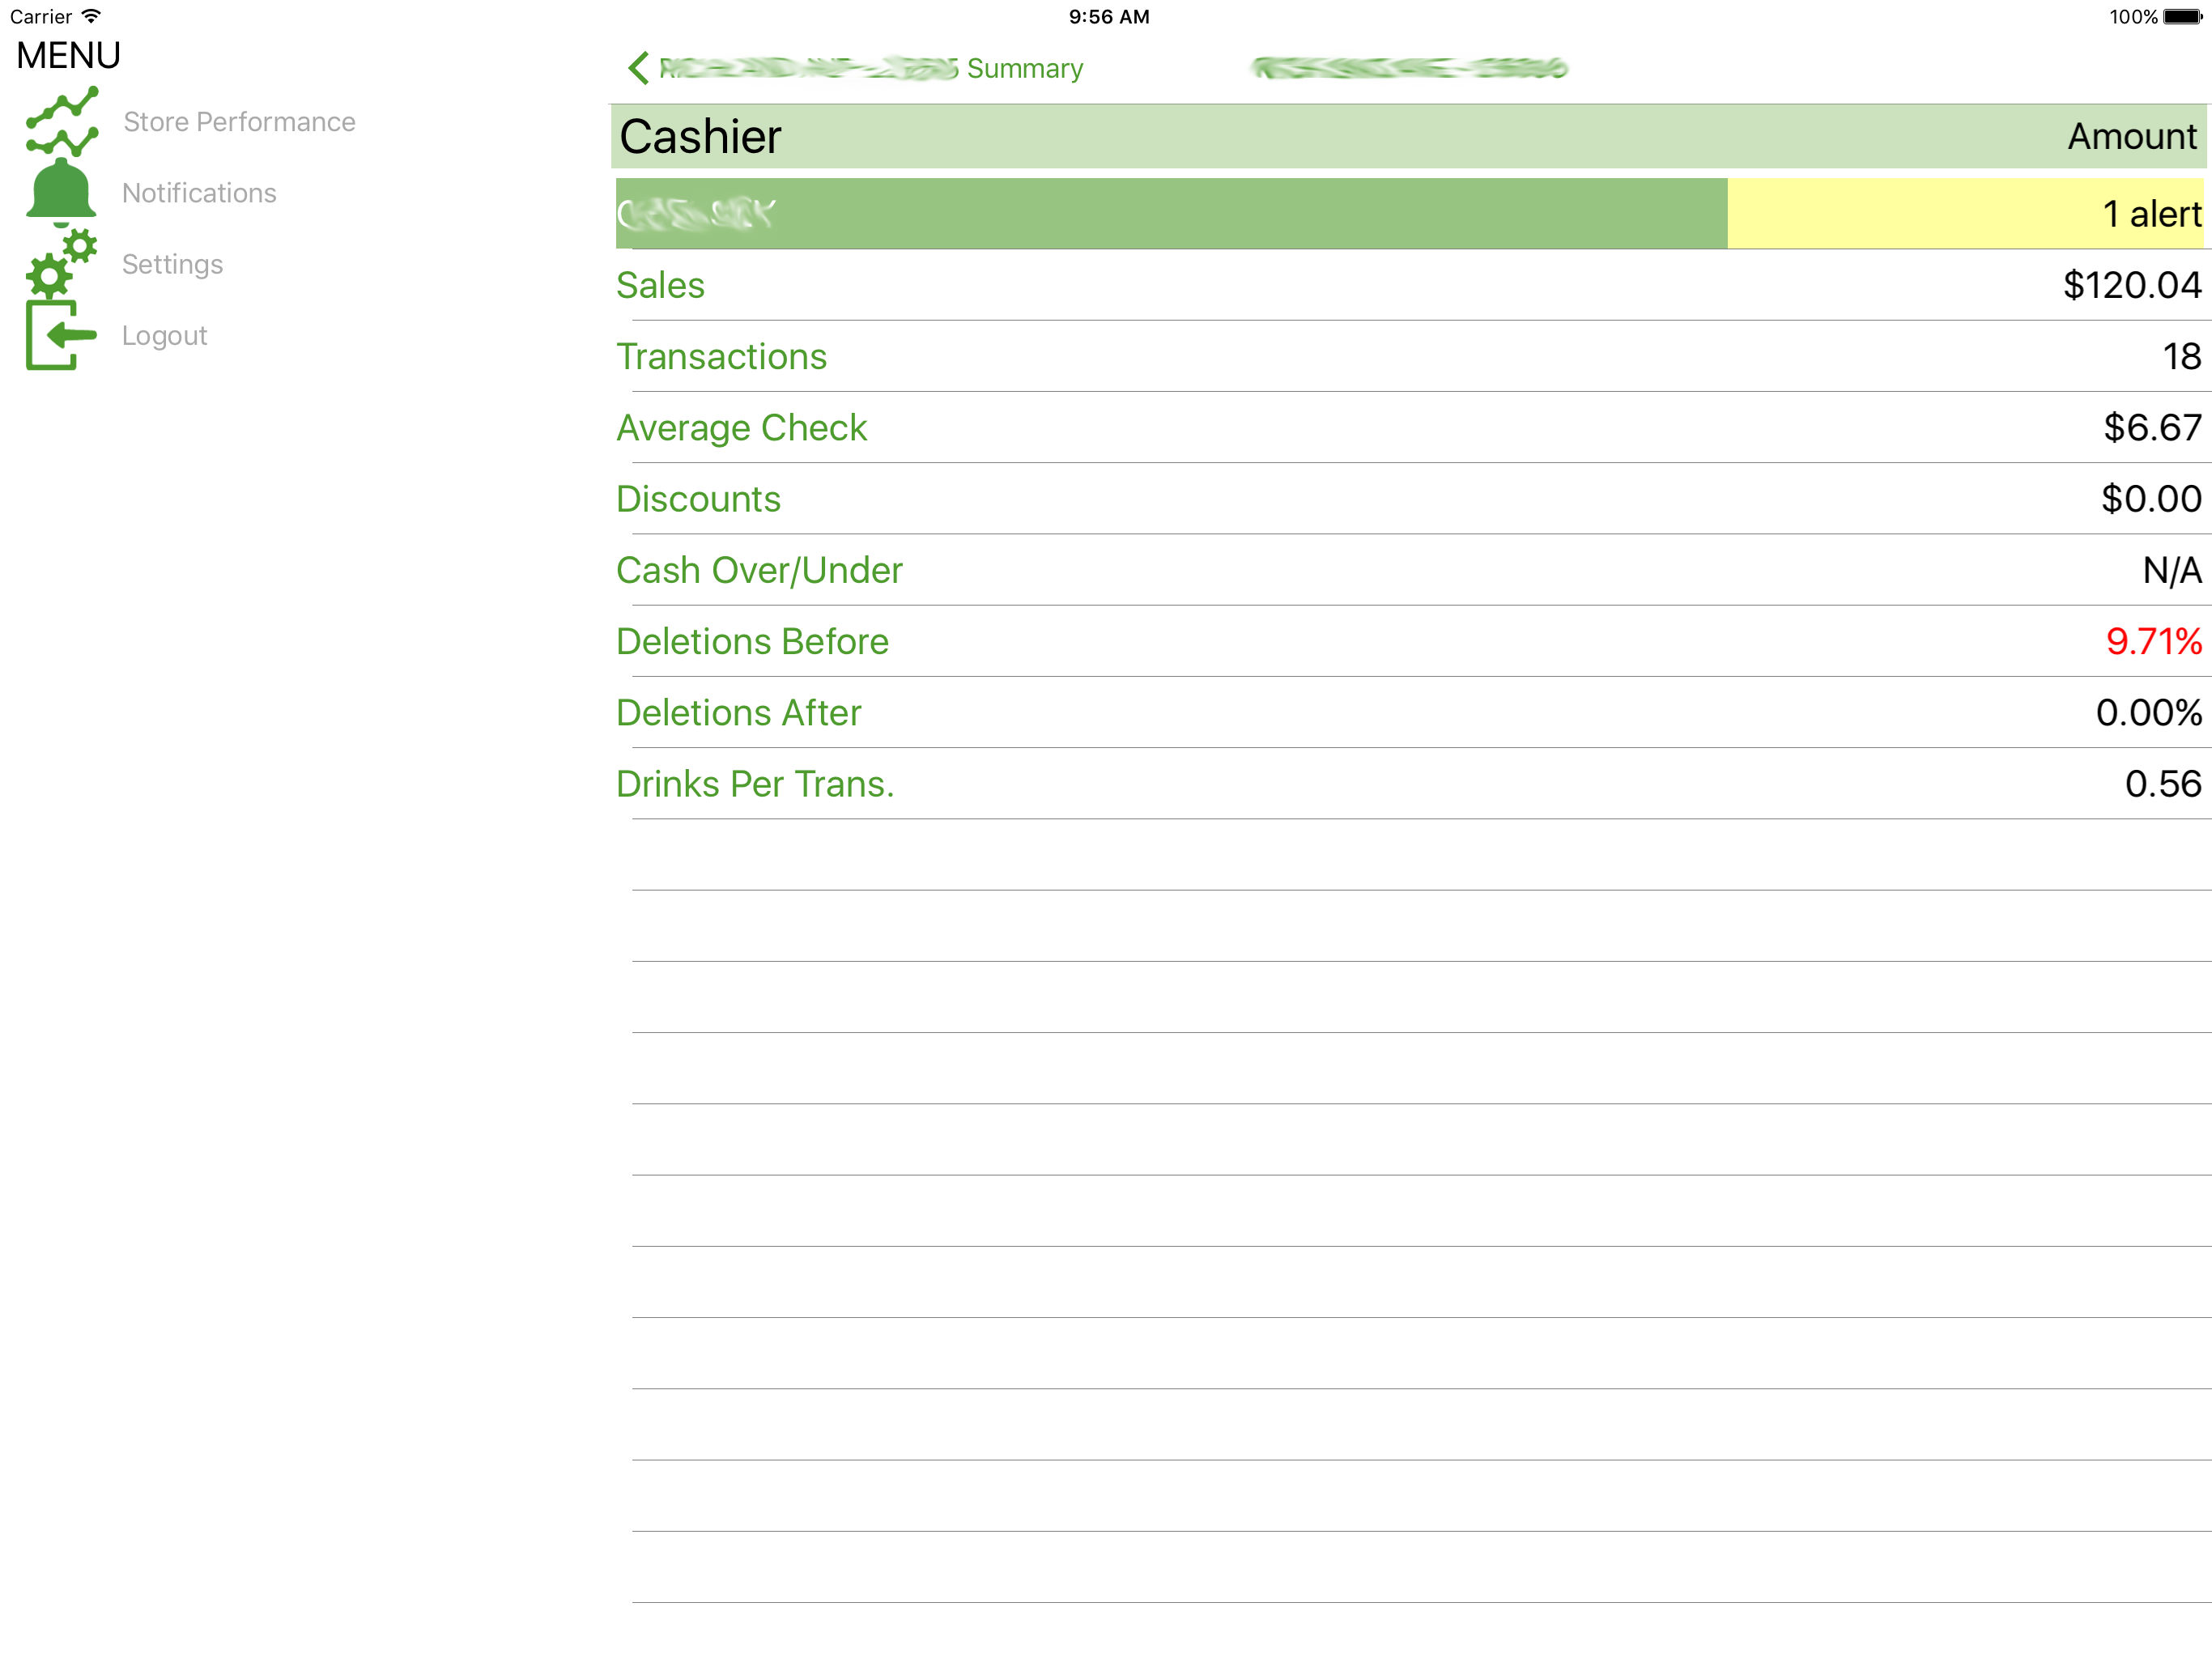Tap the Logout arrow icon
Viewport: 2212px width, 1658px height.
tap(61, 335)
